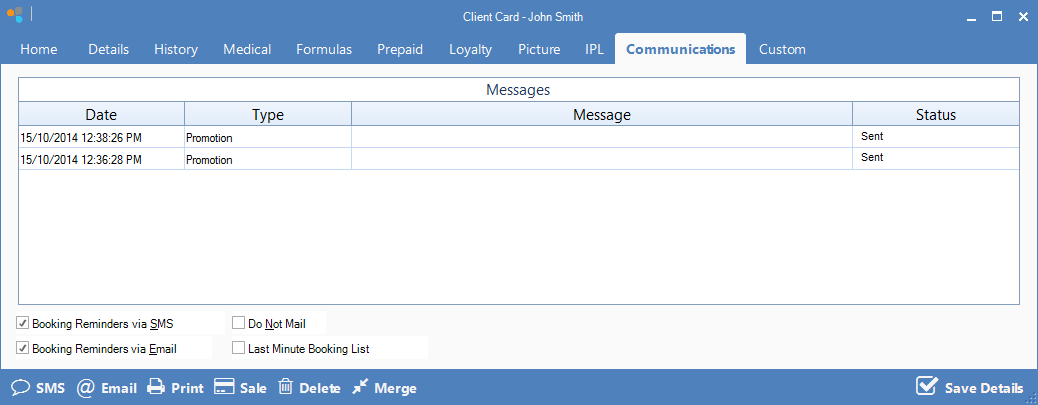Disable Booking Reminders via SMS checkbox
This screenshot has height=405, width=1038.
pyautogui.click(x=22, y=323)
